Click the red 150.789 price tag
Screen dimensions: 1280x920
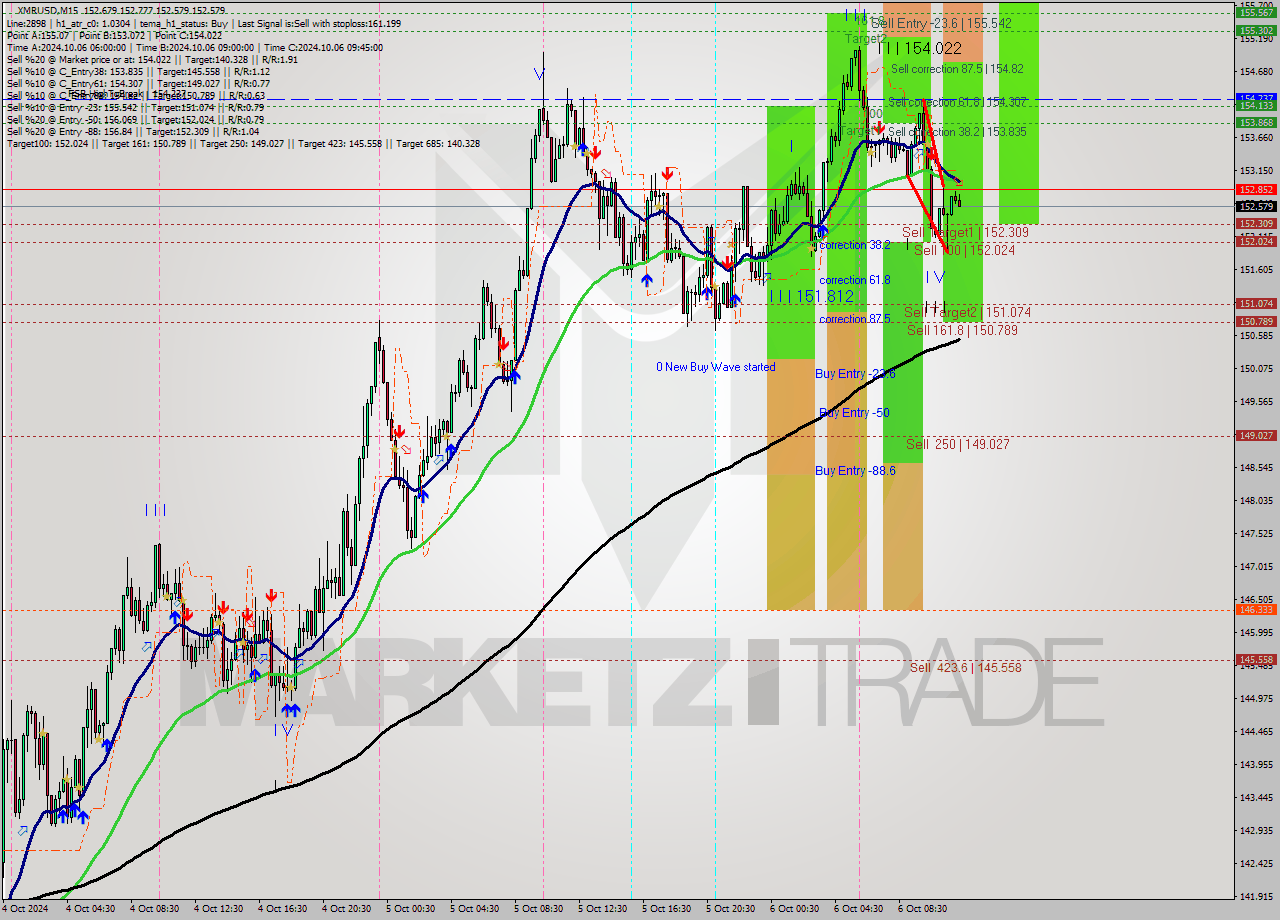[x=1257, y=321]
